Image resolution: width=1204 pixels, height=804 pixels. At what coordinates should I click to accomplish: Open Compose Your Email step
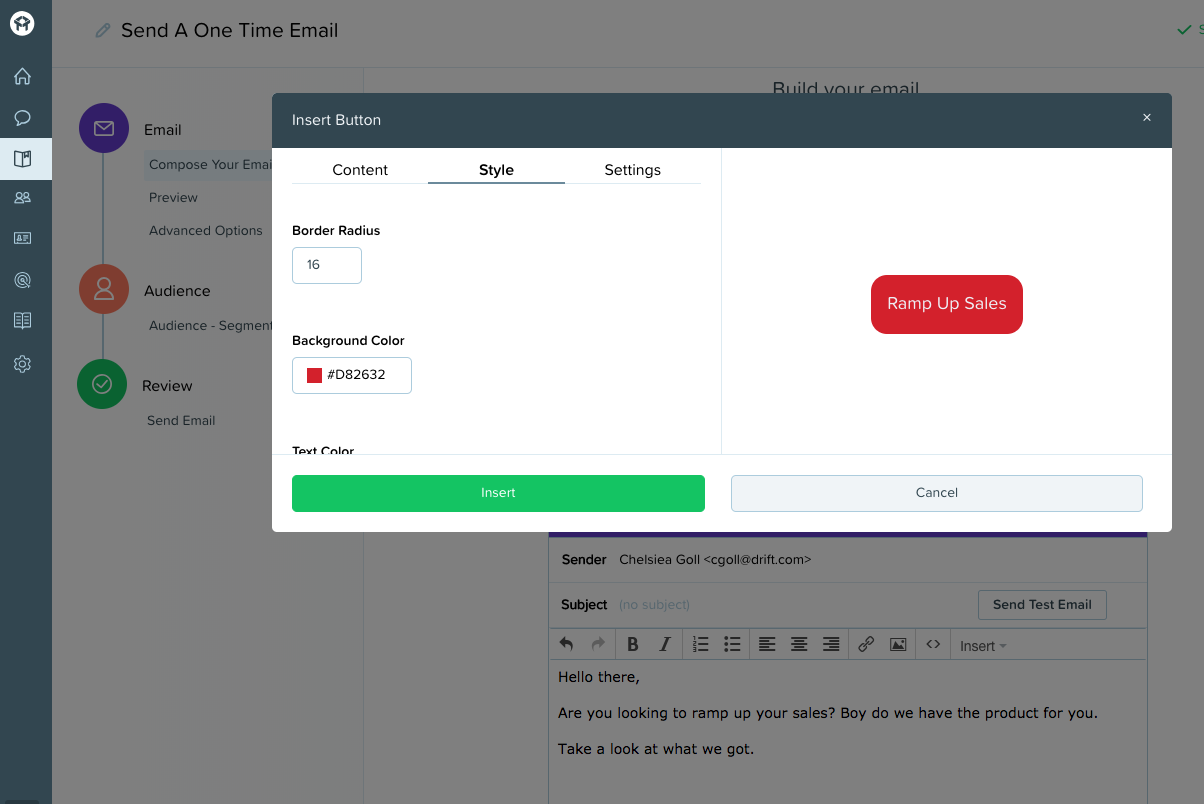click(211, 164)
